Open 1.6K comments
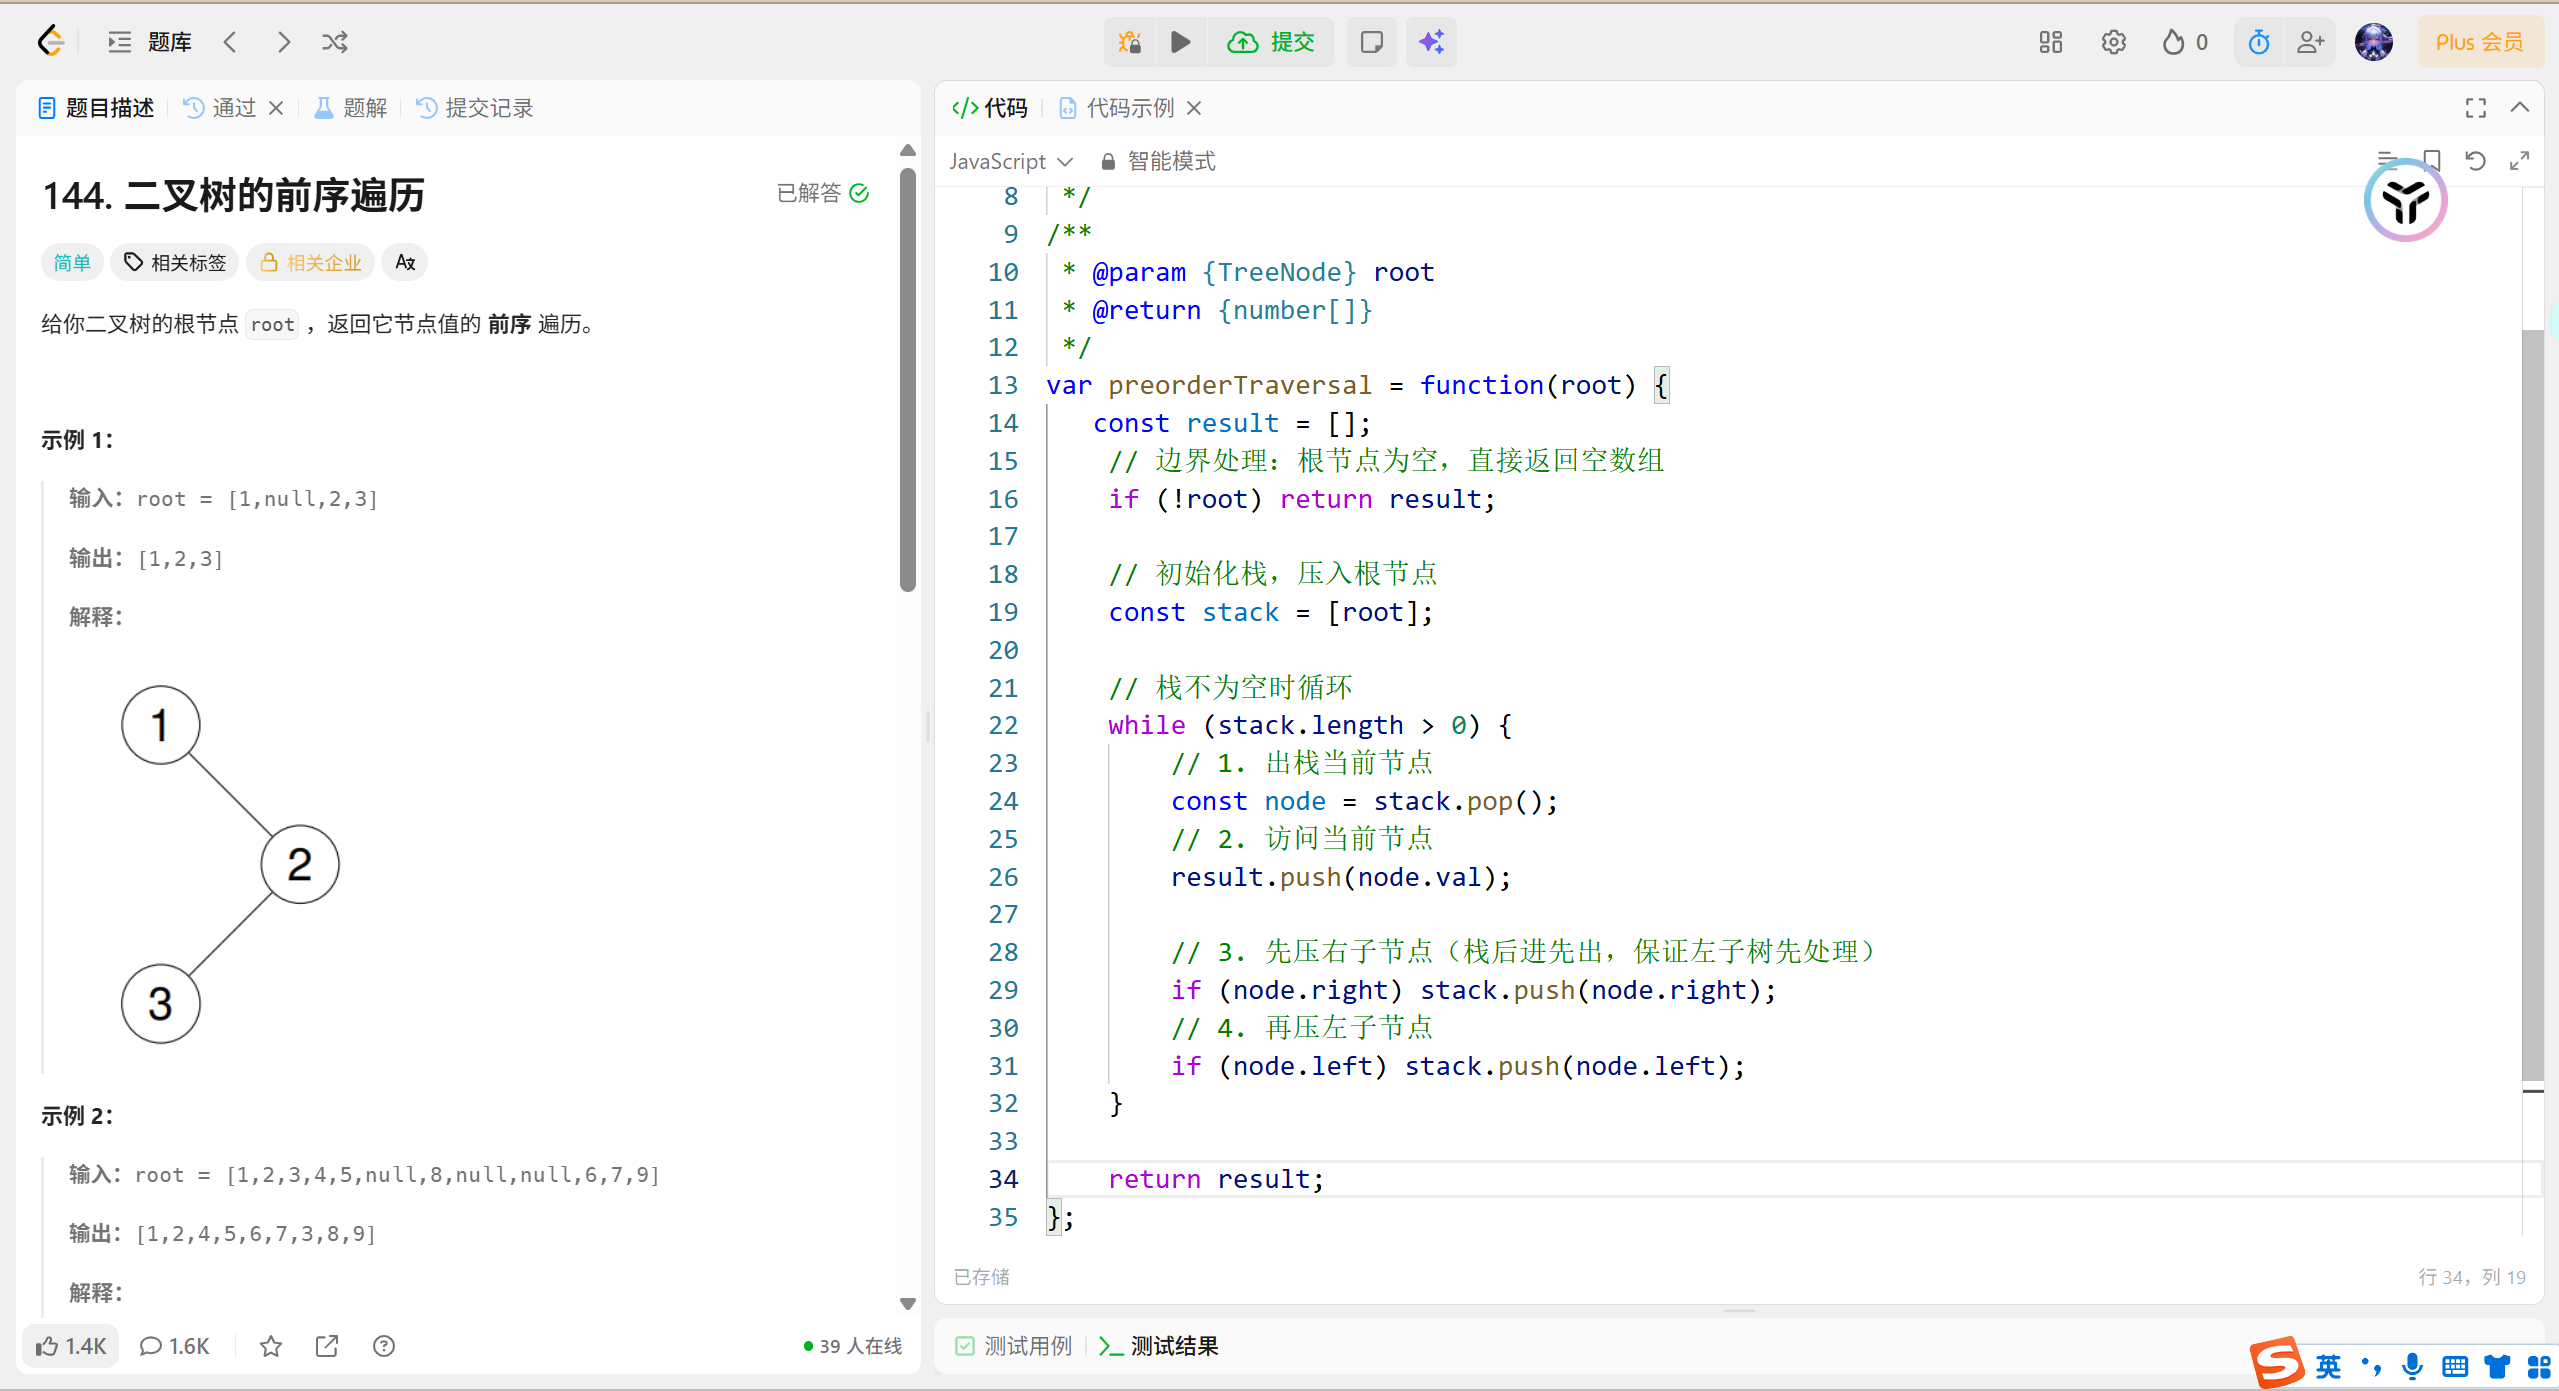Screen dimensions: 2559x1391 pyautogui.click(x=174, y=1346)
